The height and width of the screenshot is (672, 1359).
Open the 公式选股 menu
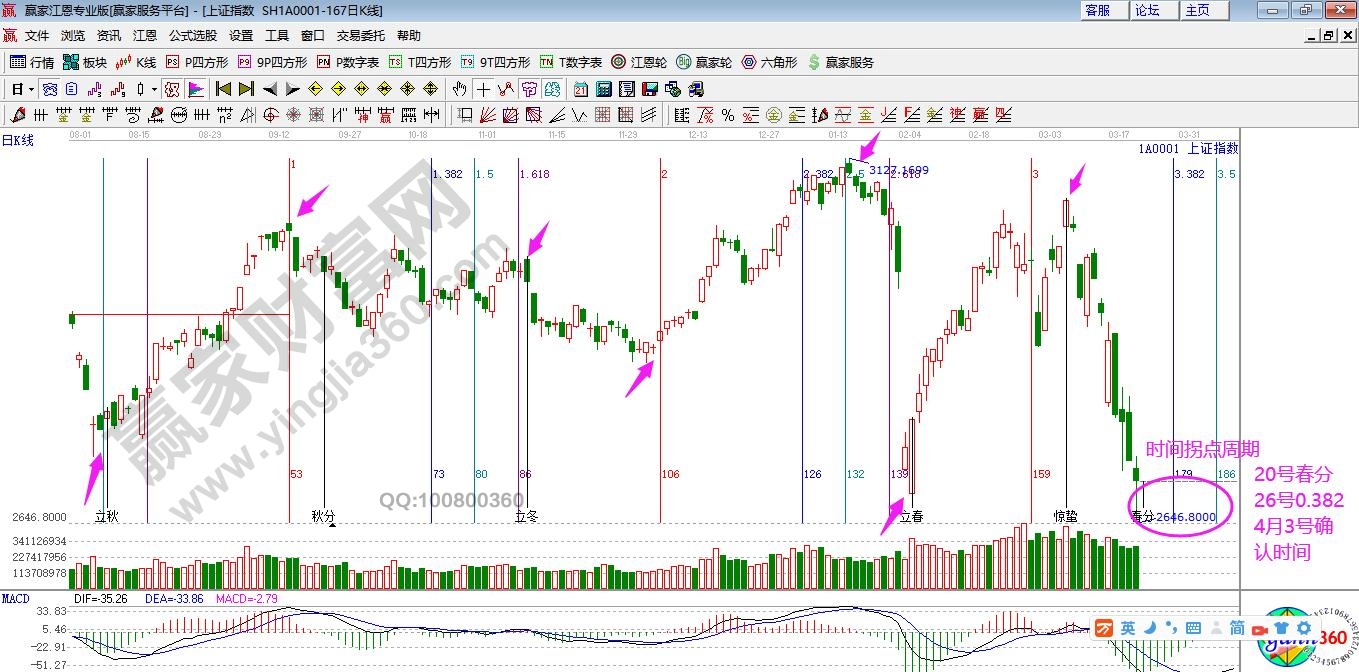point(192,35)
